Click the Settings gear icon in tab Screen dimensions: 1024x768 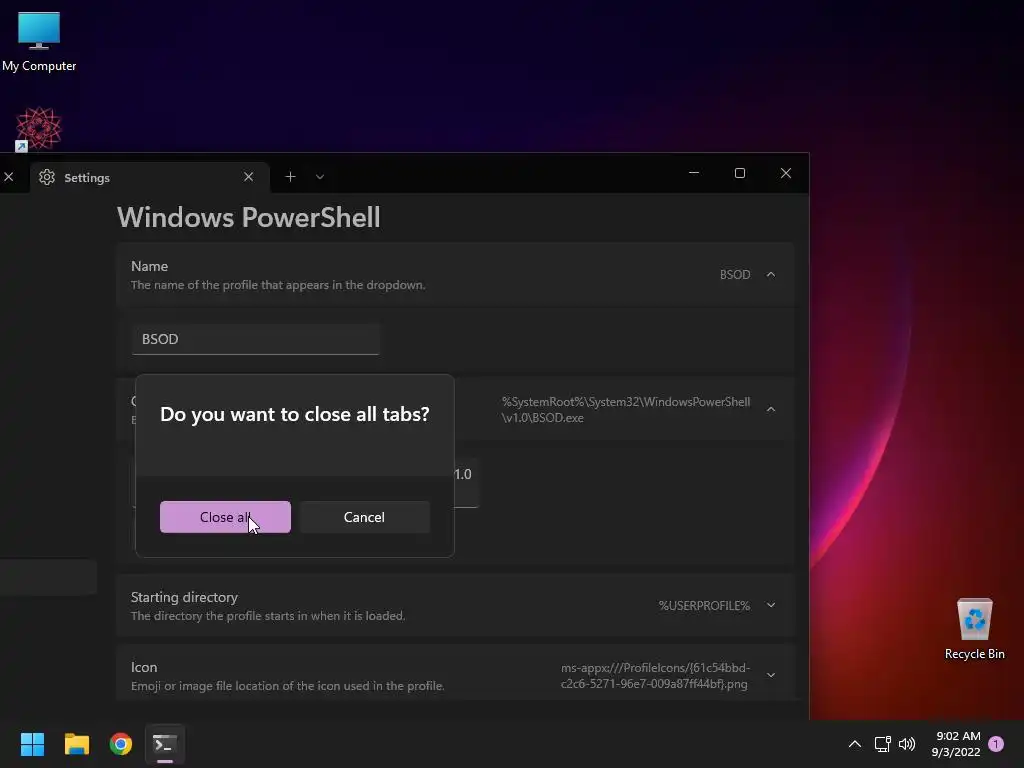click(x=47, y=177)
